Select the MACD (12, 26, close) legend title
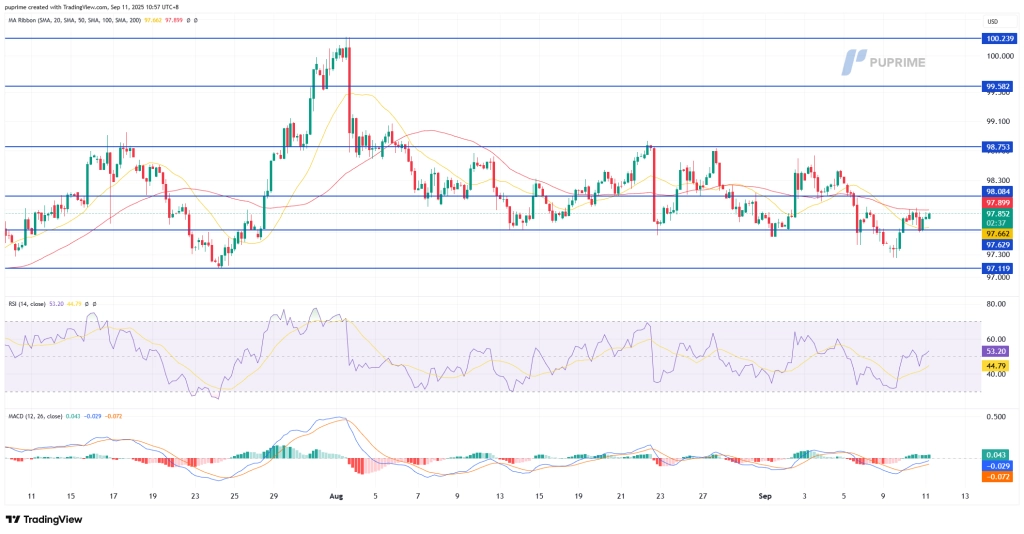This screenshot has width=1024, height=534. (35, 416)
